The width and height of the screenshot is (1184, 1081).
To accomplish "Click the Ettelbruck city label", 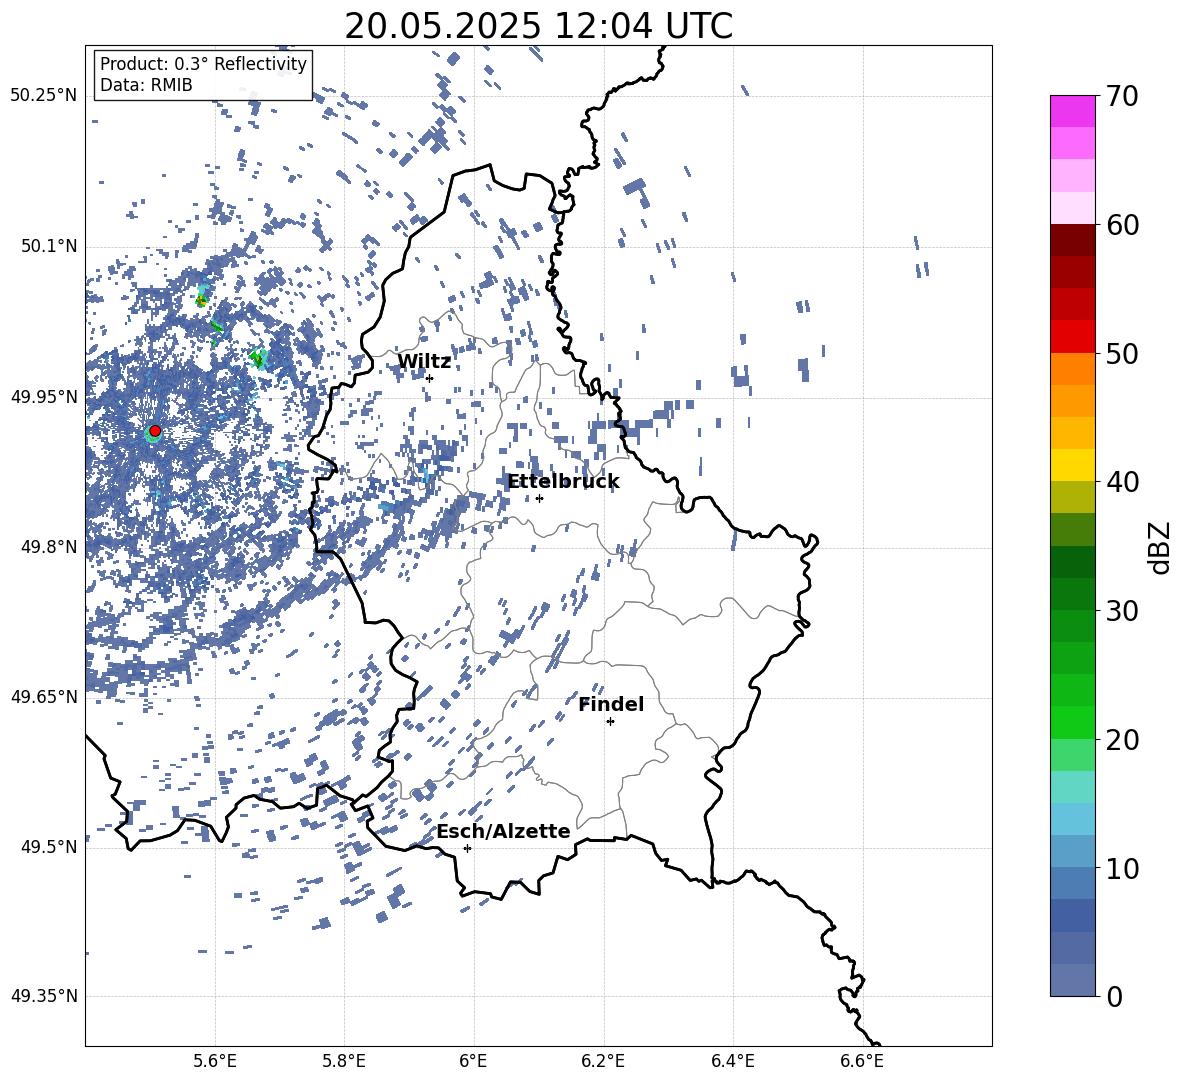I will pyautogui.click(x=563, y=482).
